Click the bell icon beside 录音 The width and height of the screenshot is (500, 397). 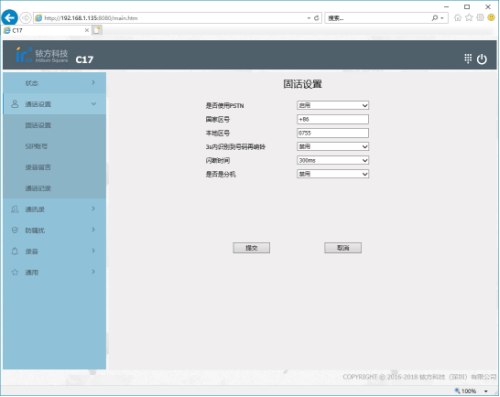[x=15, y=251]
